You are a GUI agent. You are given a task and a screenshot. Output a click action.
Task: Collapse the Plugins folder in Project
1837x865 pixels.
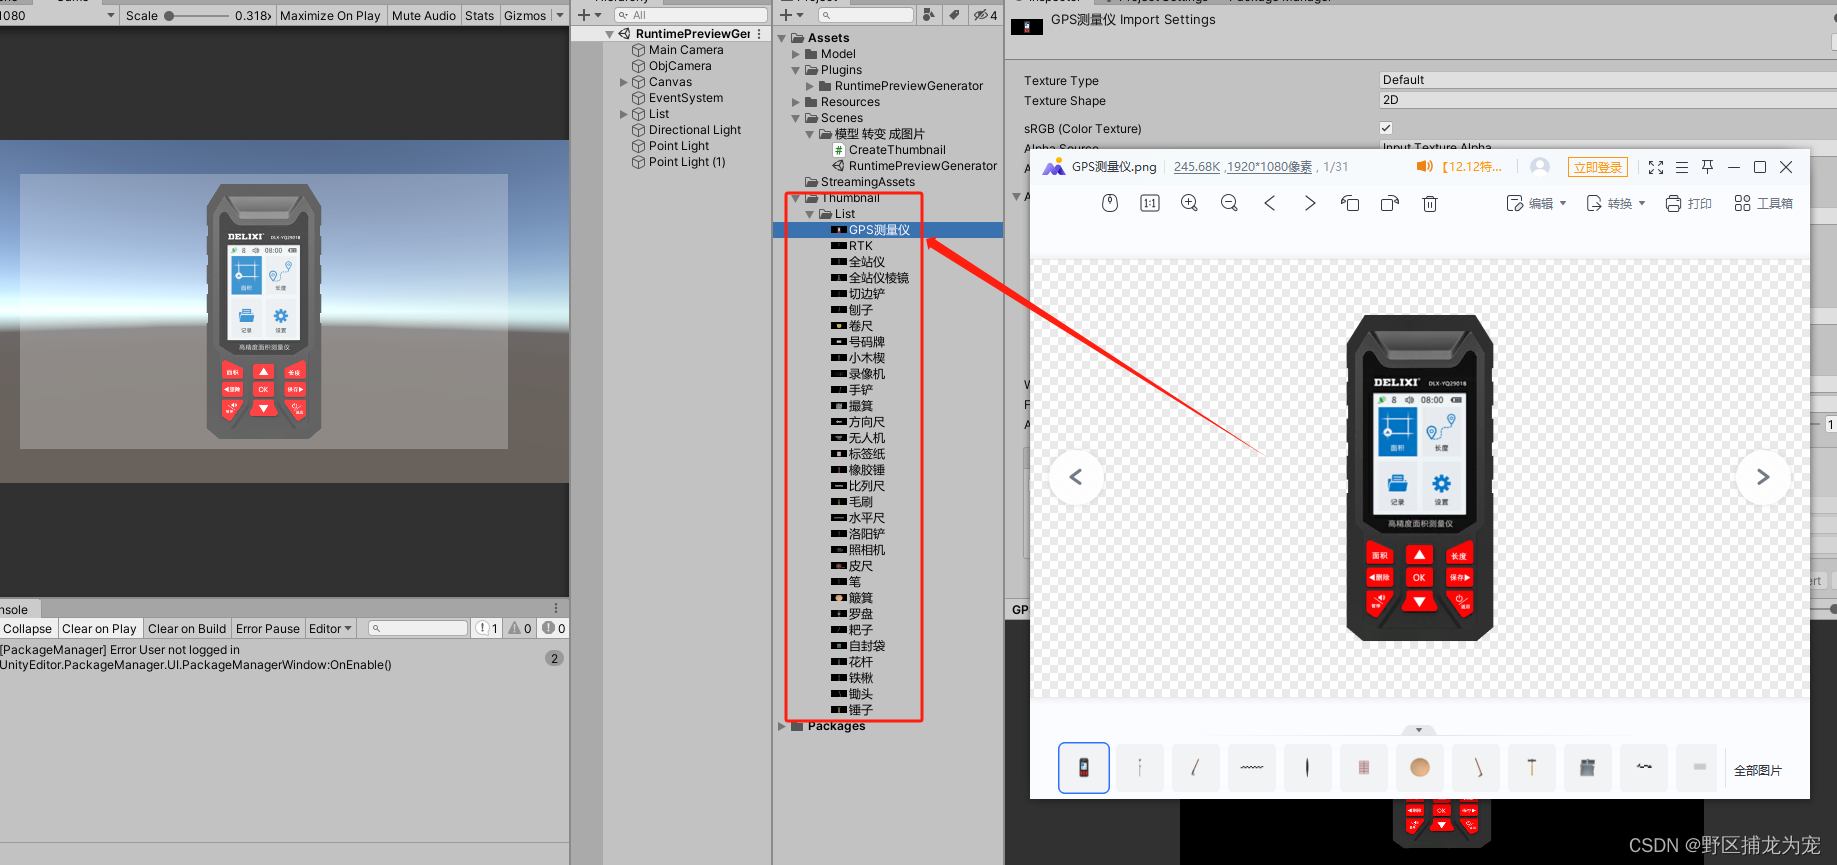796,70
